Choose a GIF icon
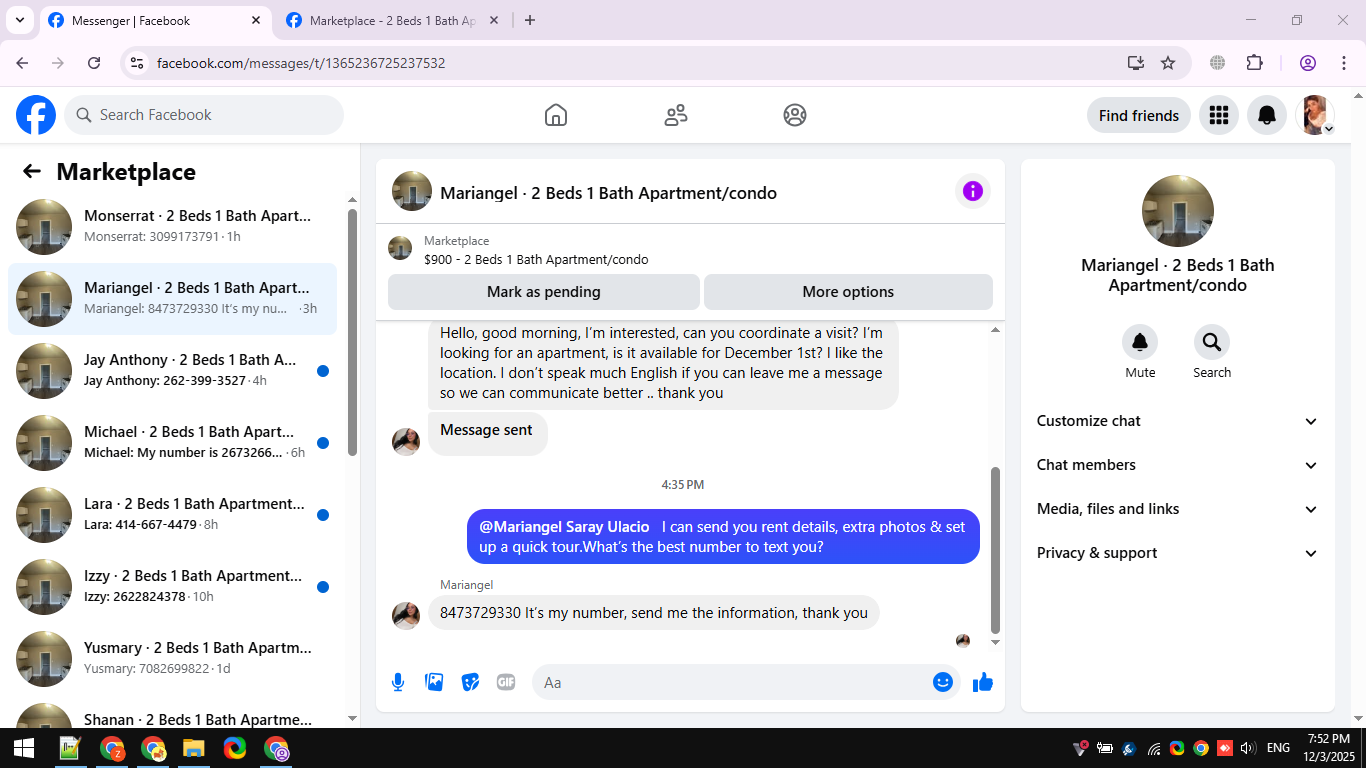Viewport: 1366px width, 768px height. pos(506,682)
